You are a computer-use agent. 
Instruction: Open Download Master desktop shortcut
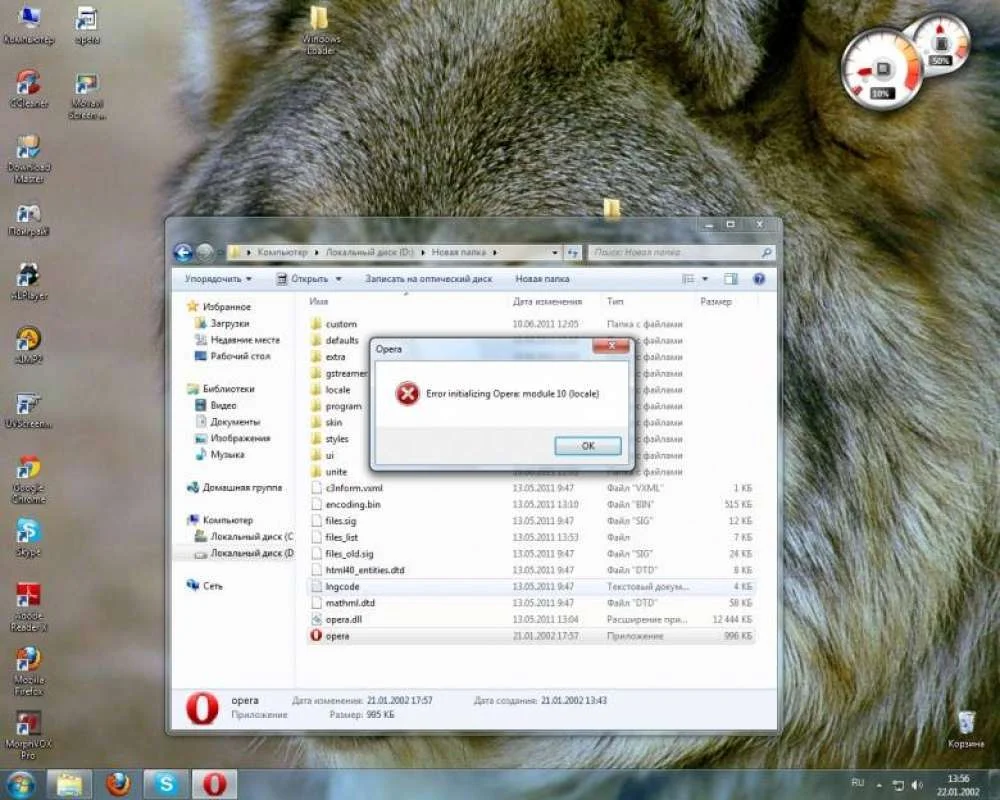(29, 159)
